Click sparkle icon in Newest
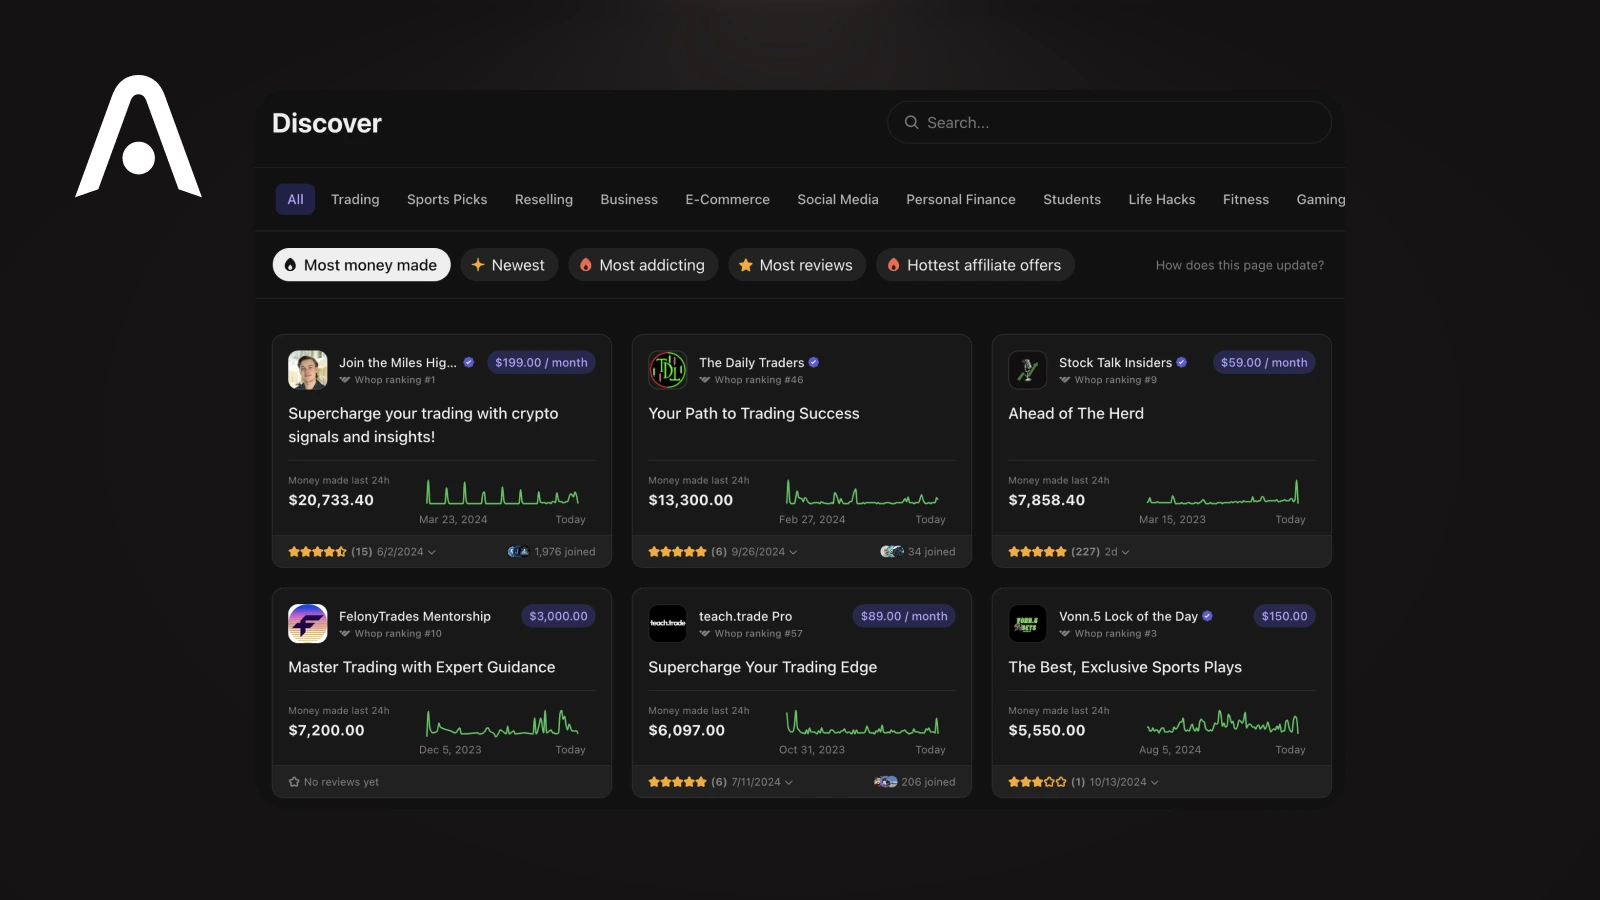This screenshot has height=900, width=1600. (478, 265)
